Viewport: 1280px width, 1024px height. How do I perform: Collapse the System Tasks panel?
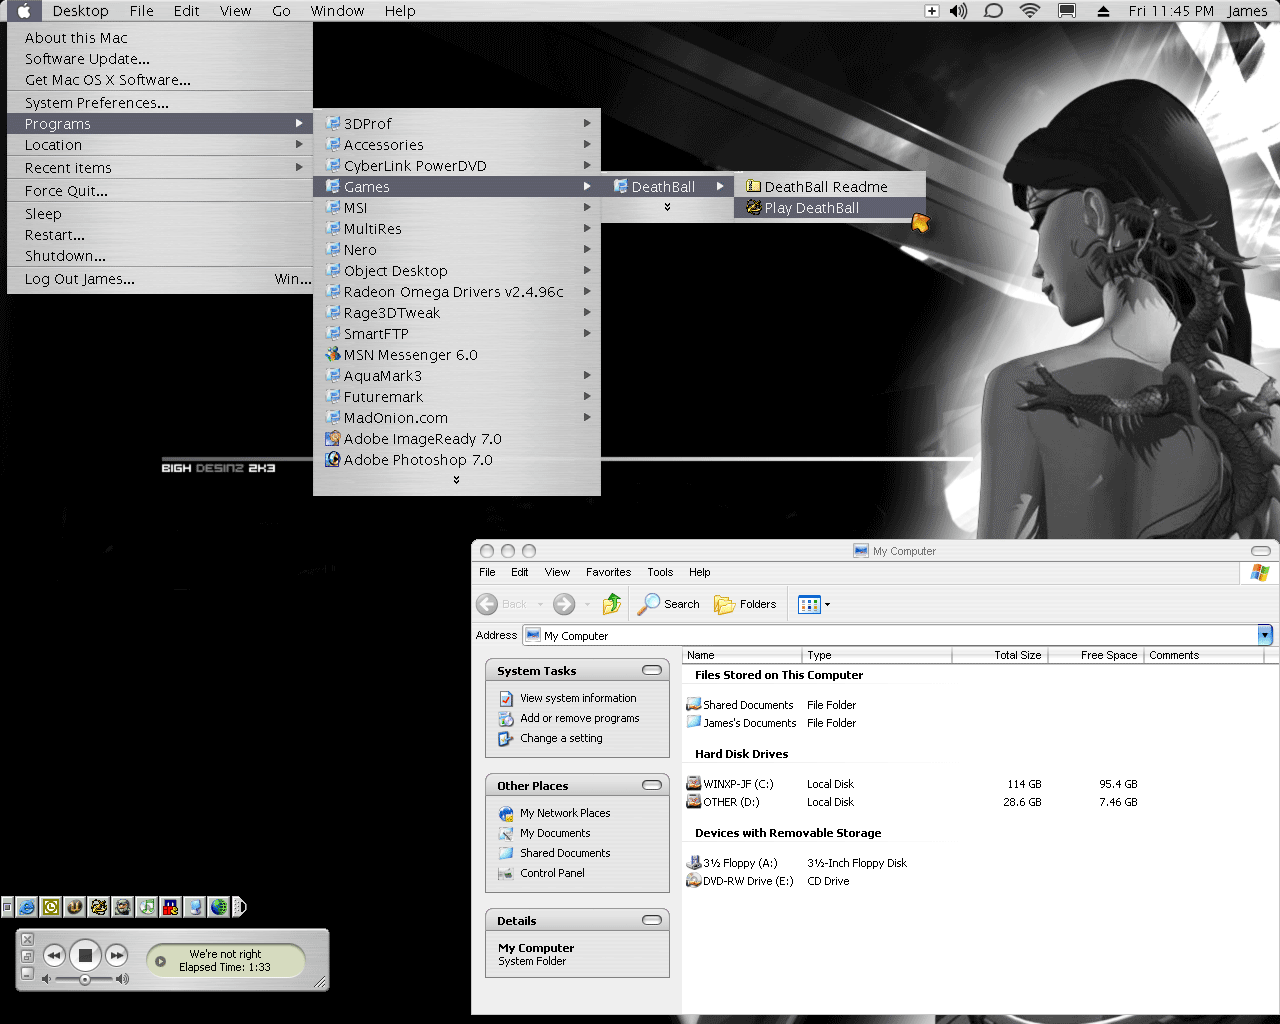click(x=652, y=670)
